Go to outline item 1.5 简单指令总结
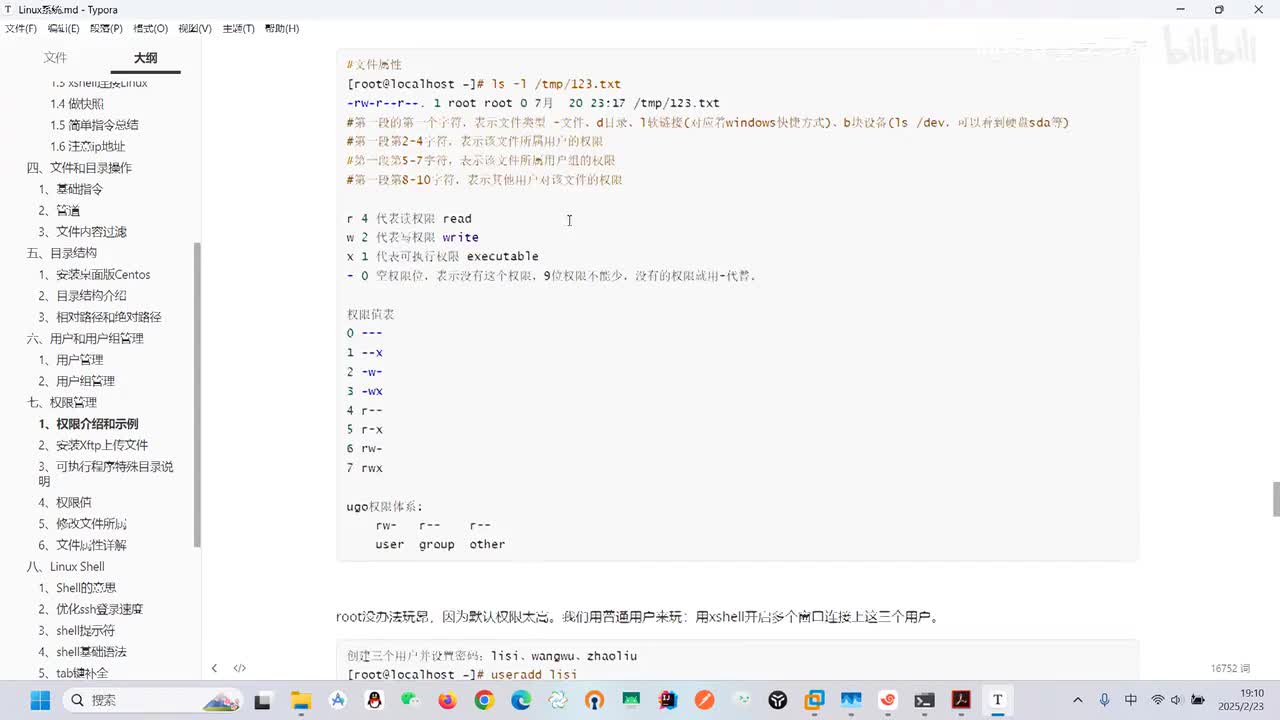 [x=94, y=125]
